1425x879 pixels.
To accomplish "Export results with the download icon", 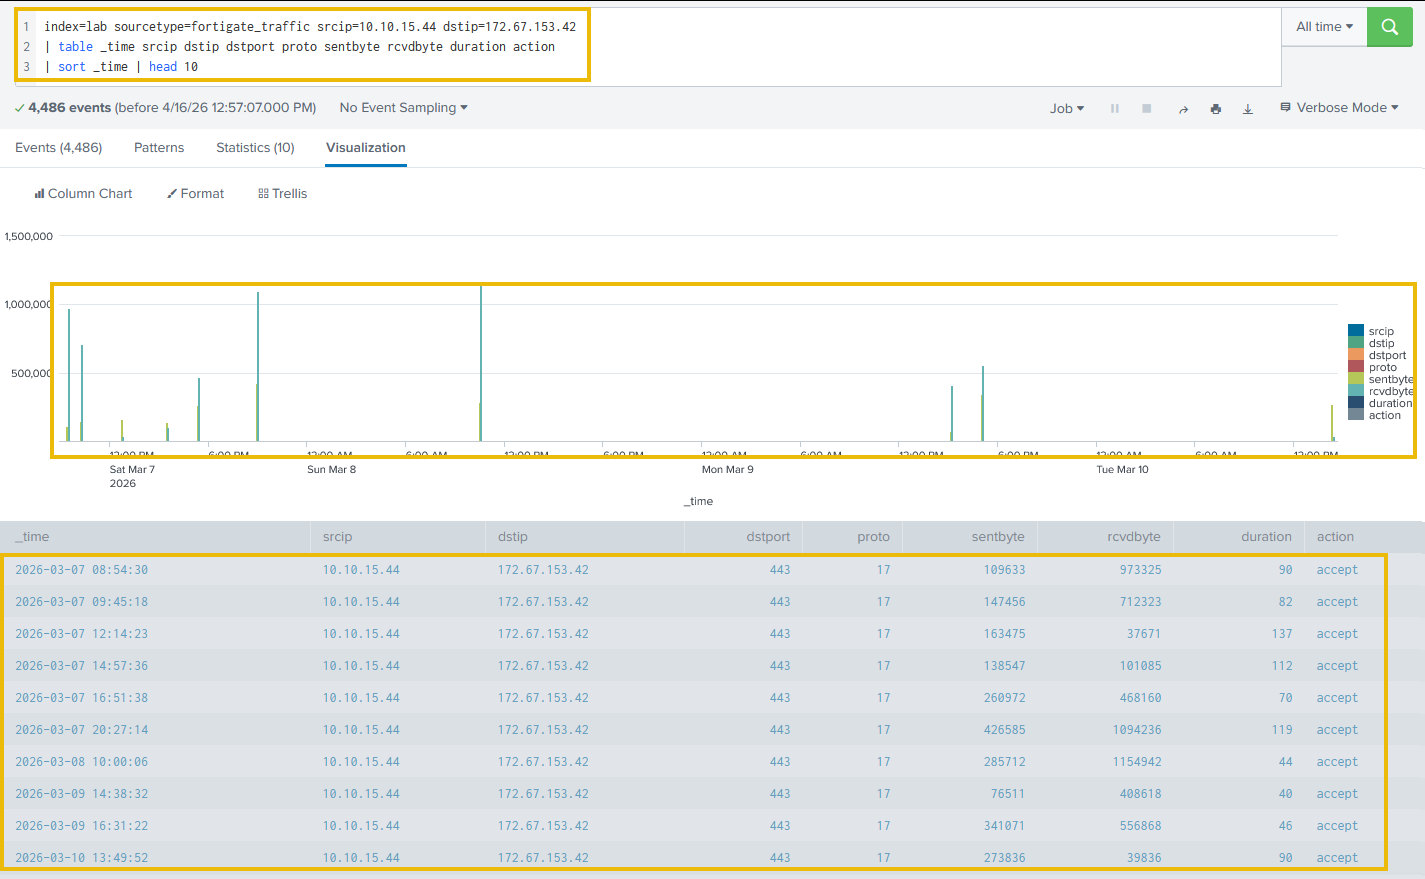I will (x=1248, y=109).
